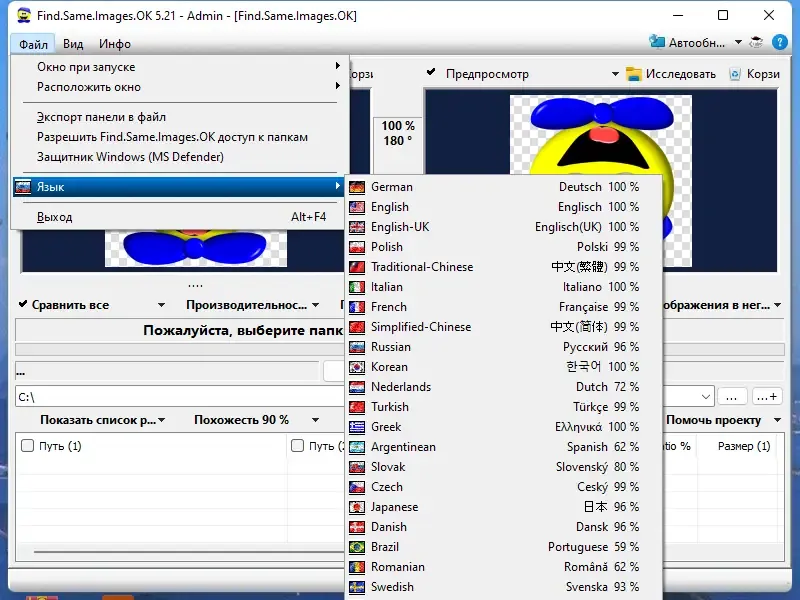Click the Italian flag icon

pyautogui.click(x=357, y=287)
